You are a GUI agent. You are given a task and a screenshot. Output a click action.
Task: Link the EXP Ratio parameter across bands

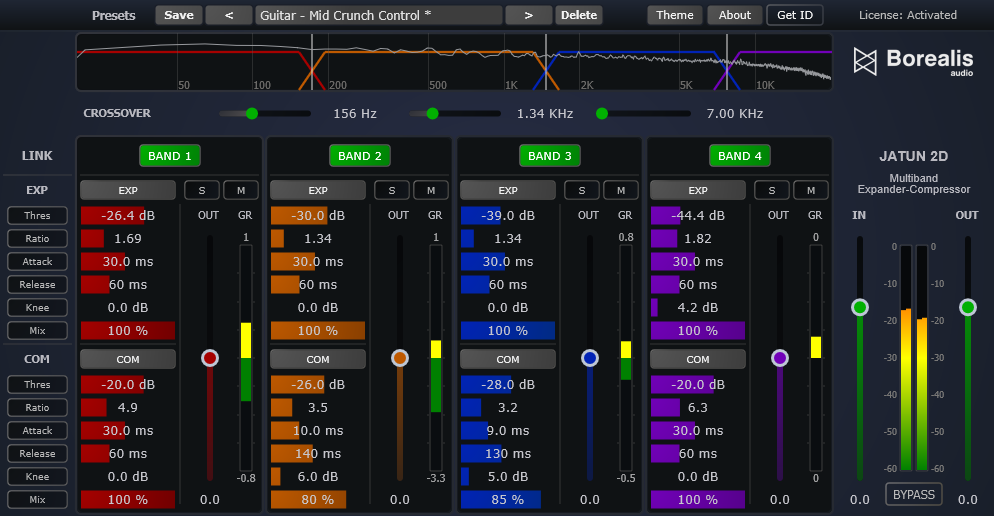(x=37, y=238)
